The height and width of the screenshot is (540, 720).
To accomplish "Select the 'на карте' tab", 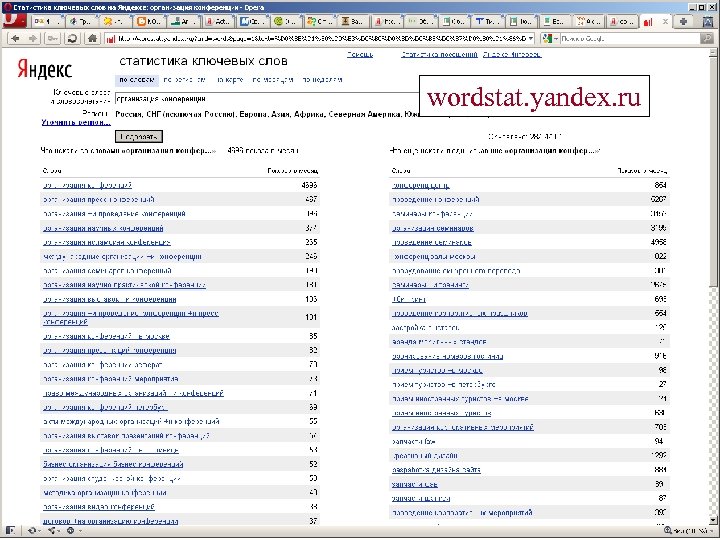I will tap(229, 80).
